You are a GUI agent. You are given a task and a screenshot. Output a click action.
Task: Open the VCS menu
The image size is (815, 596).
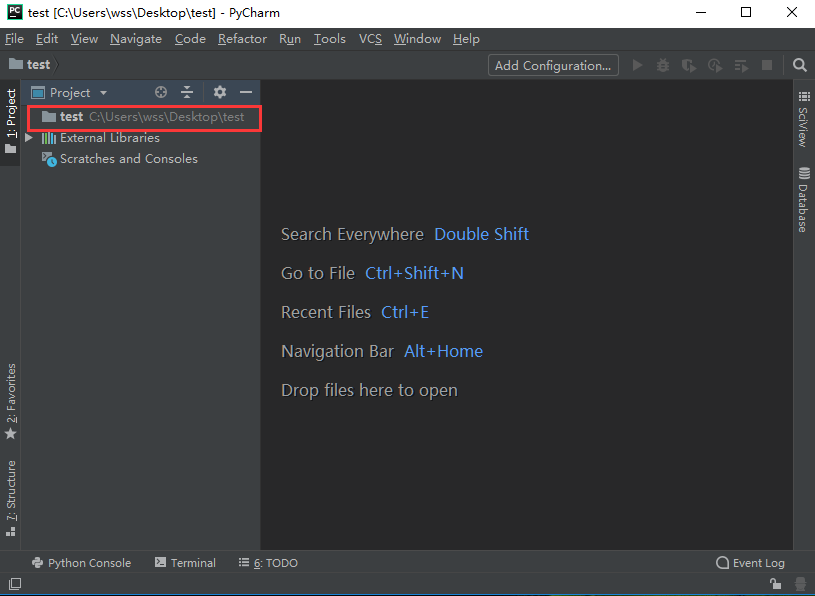pyautogui.click(x=370, y=39)
